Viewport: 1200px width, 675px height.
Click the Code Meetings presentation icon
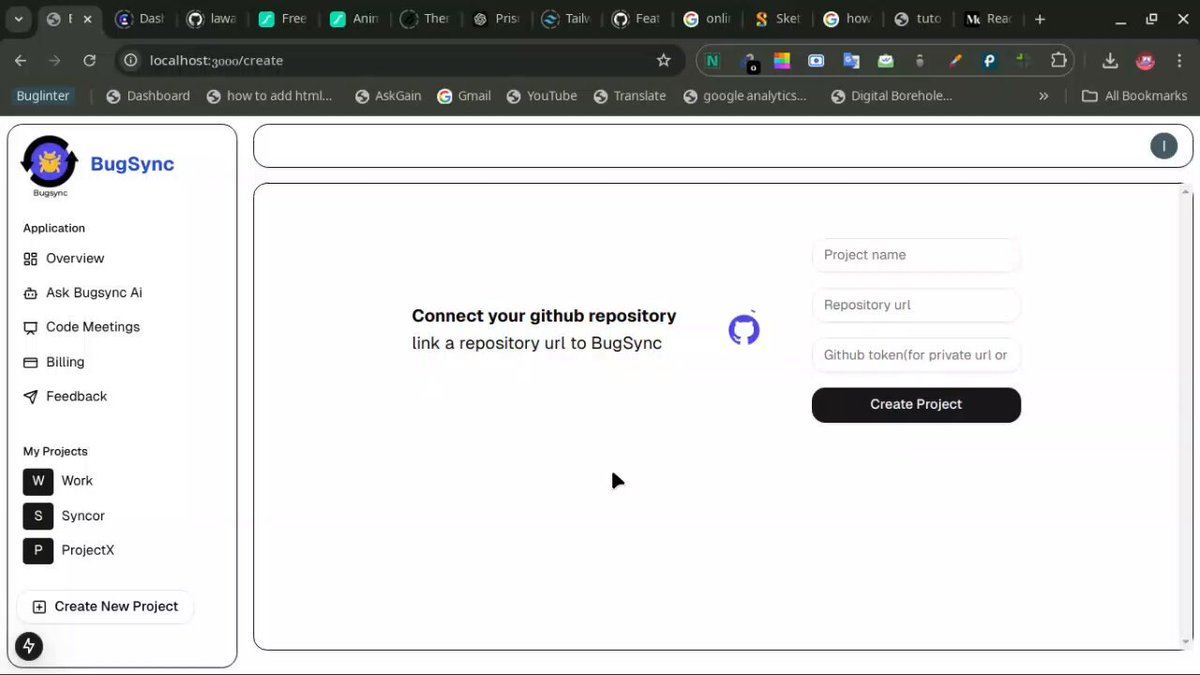tap(30, 327)
